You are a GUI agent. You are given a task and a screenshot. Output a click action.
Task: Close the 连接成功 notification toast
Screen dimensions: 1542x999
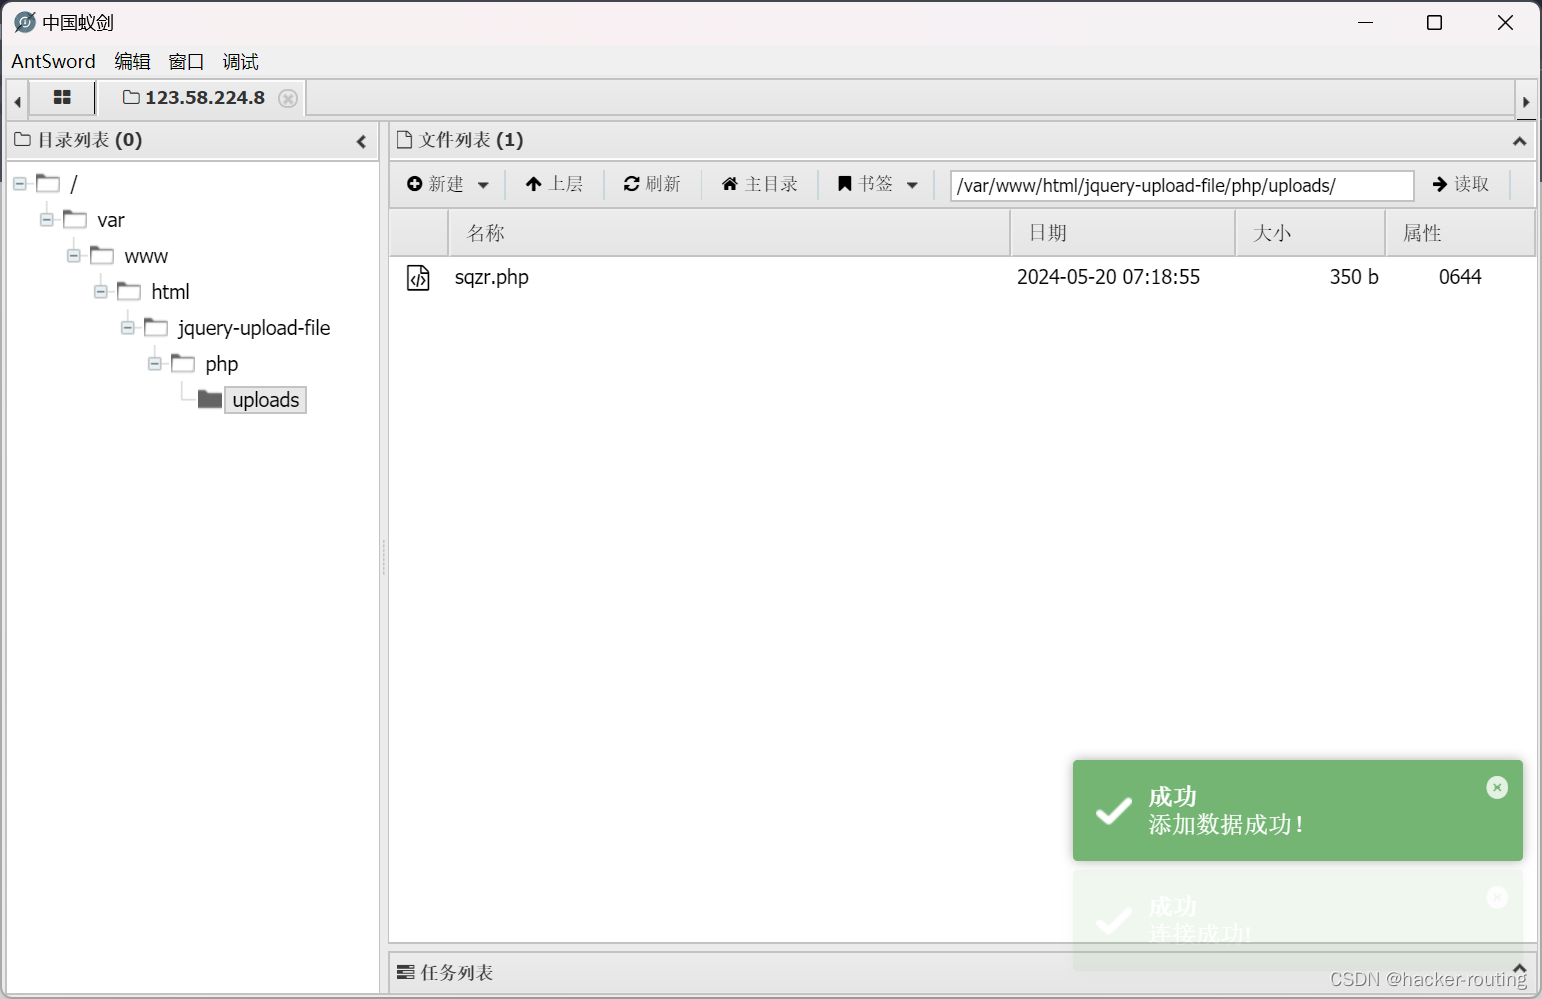(1497, 897)
